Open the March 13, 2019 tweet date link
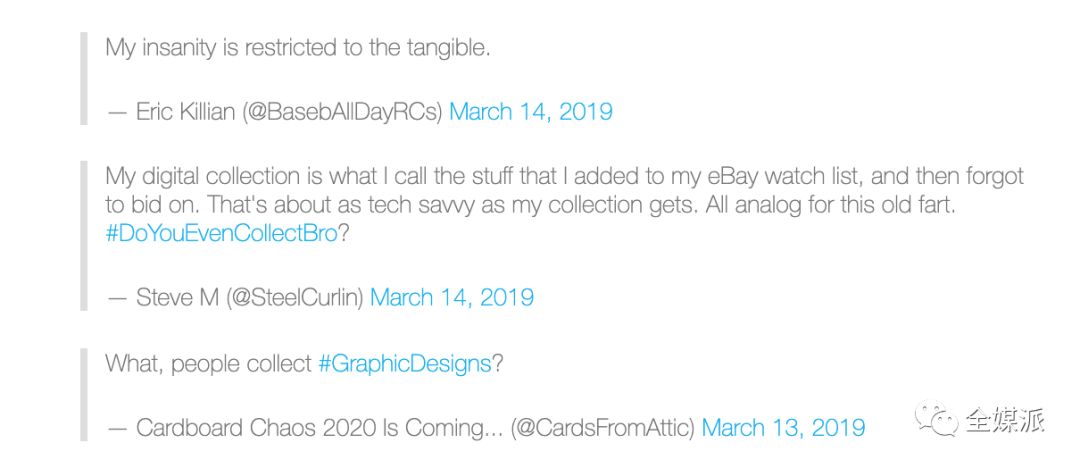 point(783,428)
